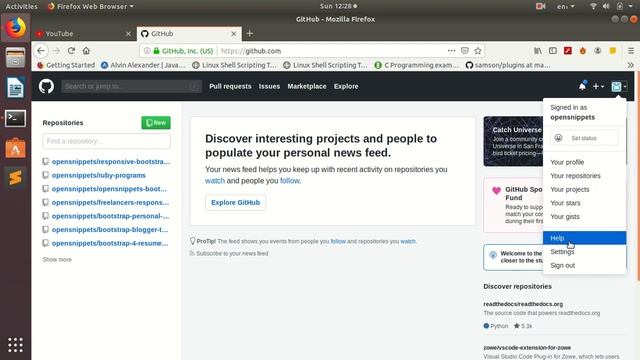640x360 pixels.
Task: Click the GitHub search box
Action: pyautogui.click(x=131, y=86)
